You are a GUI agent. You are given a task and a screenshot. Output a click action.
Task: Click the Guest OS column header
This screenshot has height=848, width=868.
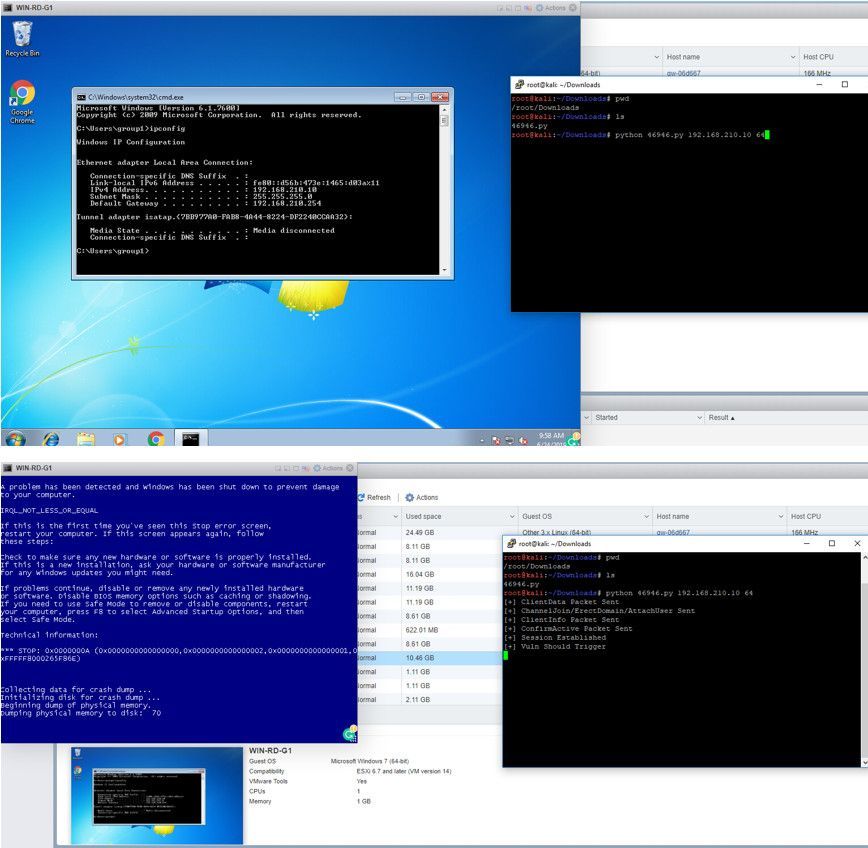pyautogui.click(x=537, y=516)
